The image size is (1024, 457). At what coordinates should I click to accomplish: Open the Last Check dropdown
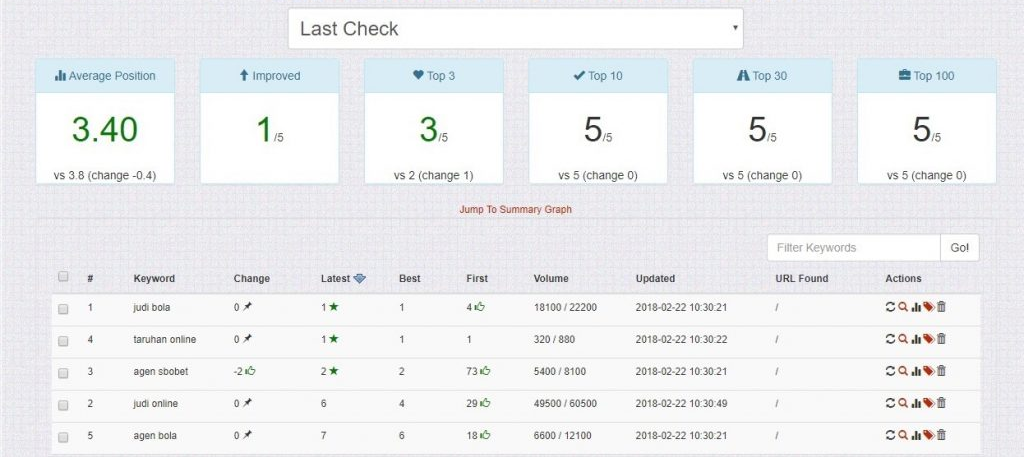point(515,29)
